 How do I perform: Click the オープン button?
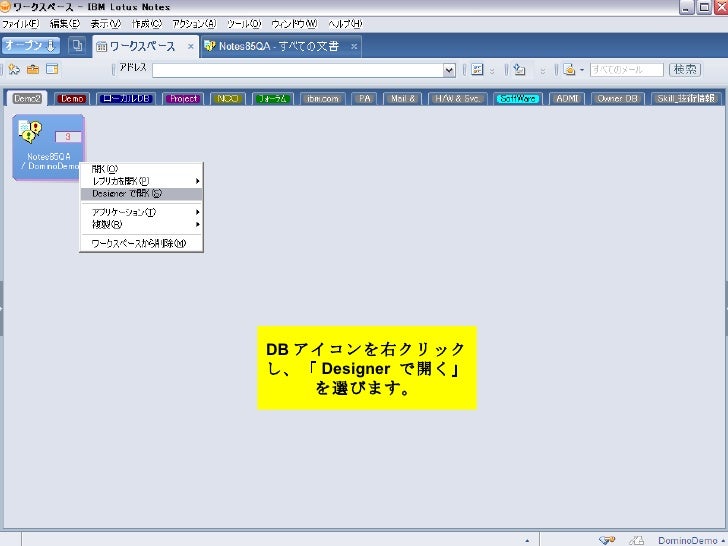(31, 46)
